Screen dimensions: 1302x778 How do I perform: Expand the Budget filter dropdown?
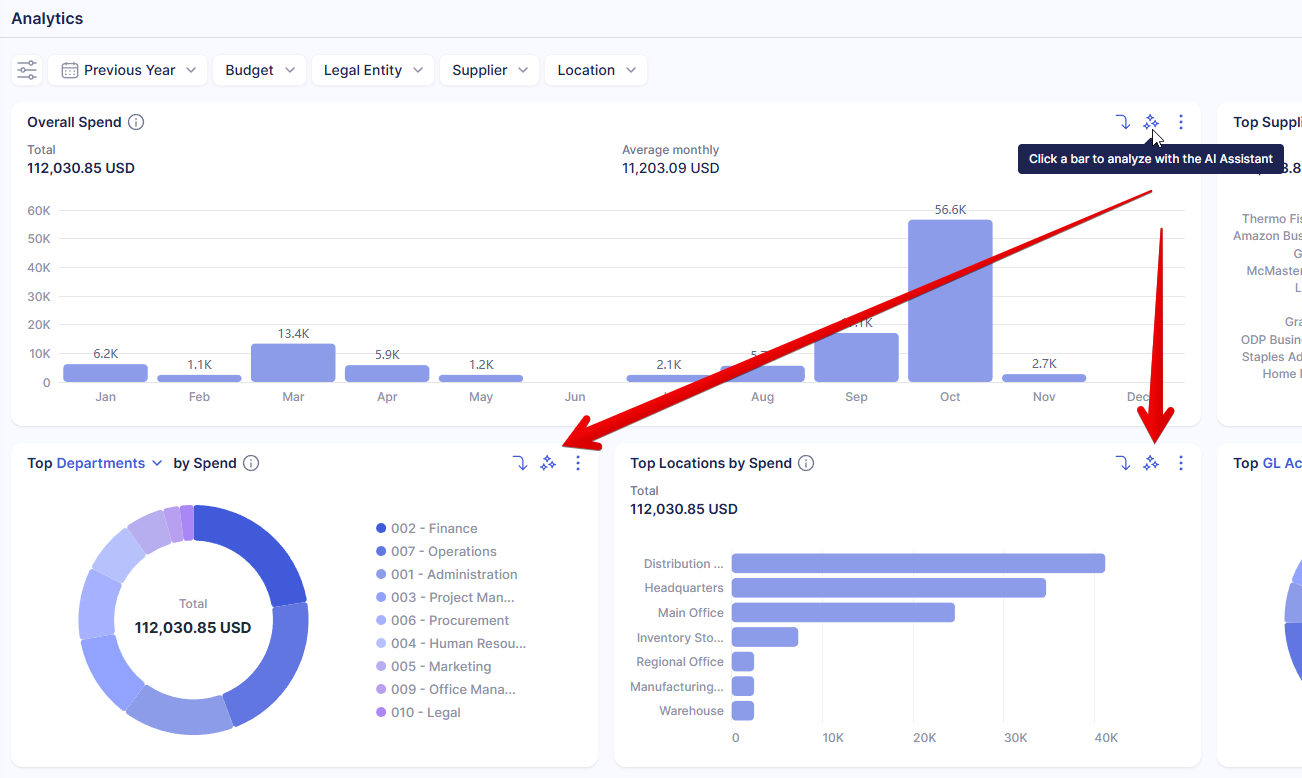point(260,70)
